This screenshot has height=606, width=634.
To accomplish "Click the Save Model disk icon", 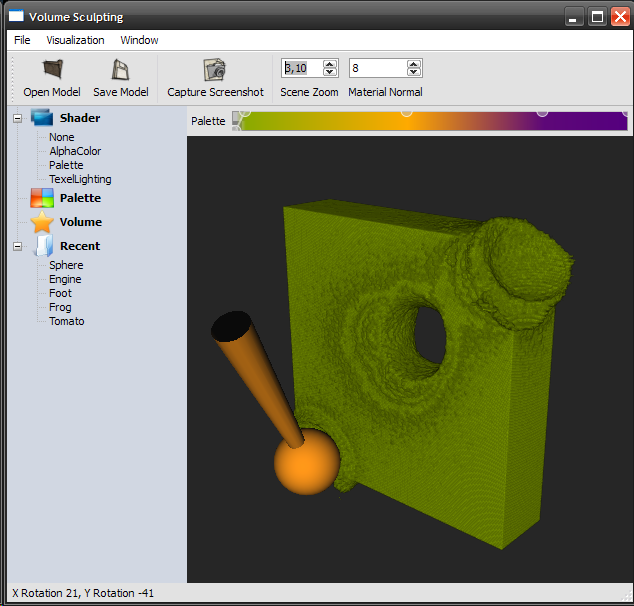I will (121, 70).
